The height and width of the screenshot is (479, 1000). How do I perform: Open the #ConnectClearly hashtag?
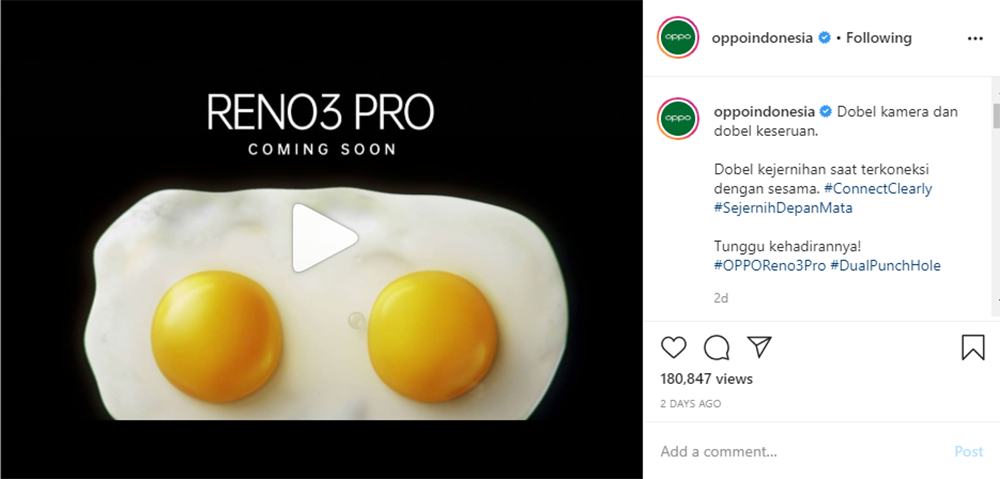(x=878, y=189)
